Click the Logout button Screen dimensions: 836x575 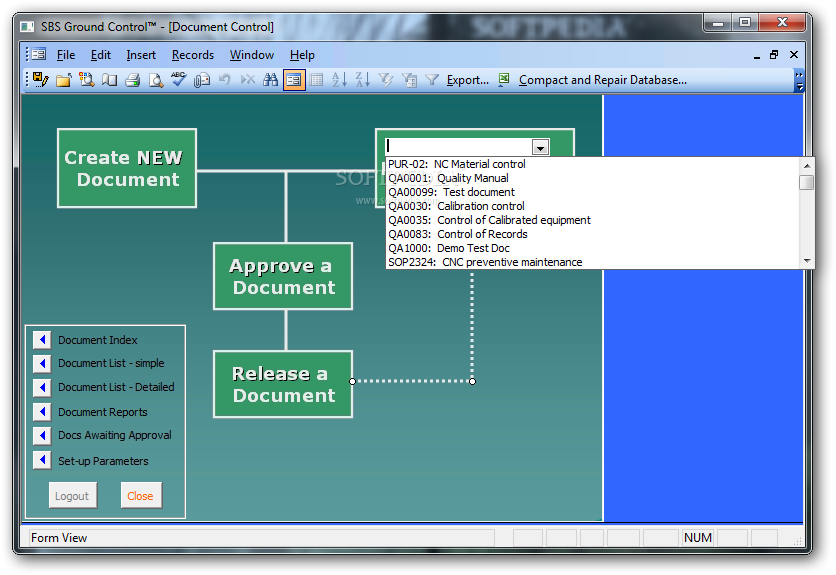pos(73,496)
